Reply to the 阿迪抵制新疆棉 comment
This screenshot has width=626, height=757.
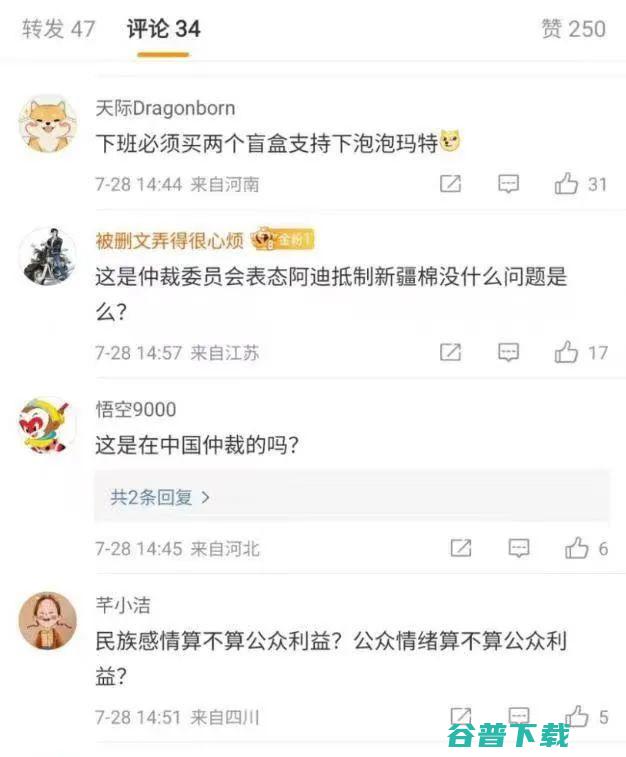[508, 352]
